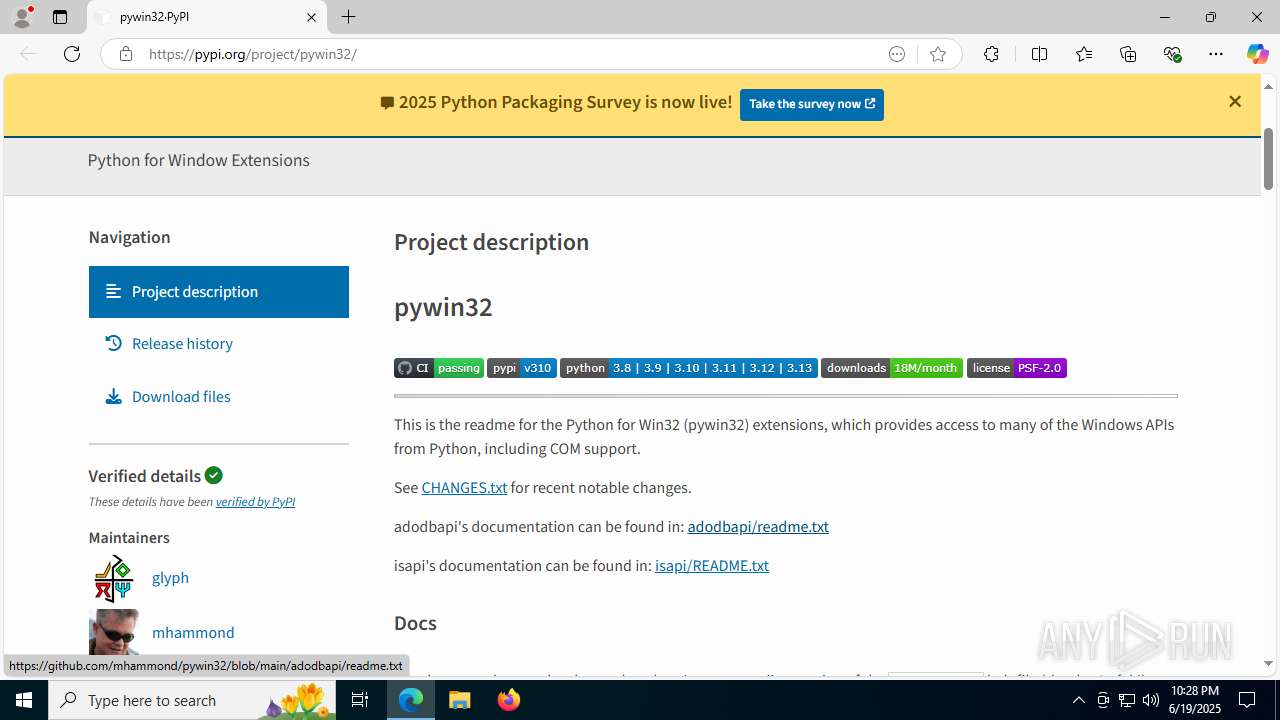This screenshot has height=720, width=1280.
Task: Click the taskbar search box
Action: 192,700
